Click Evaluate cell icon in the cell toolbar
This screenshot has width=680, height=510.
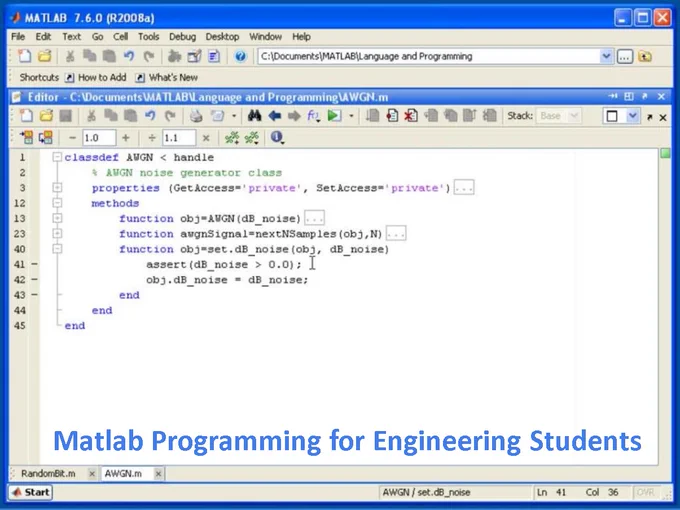(26, 137)
